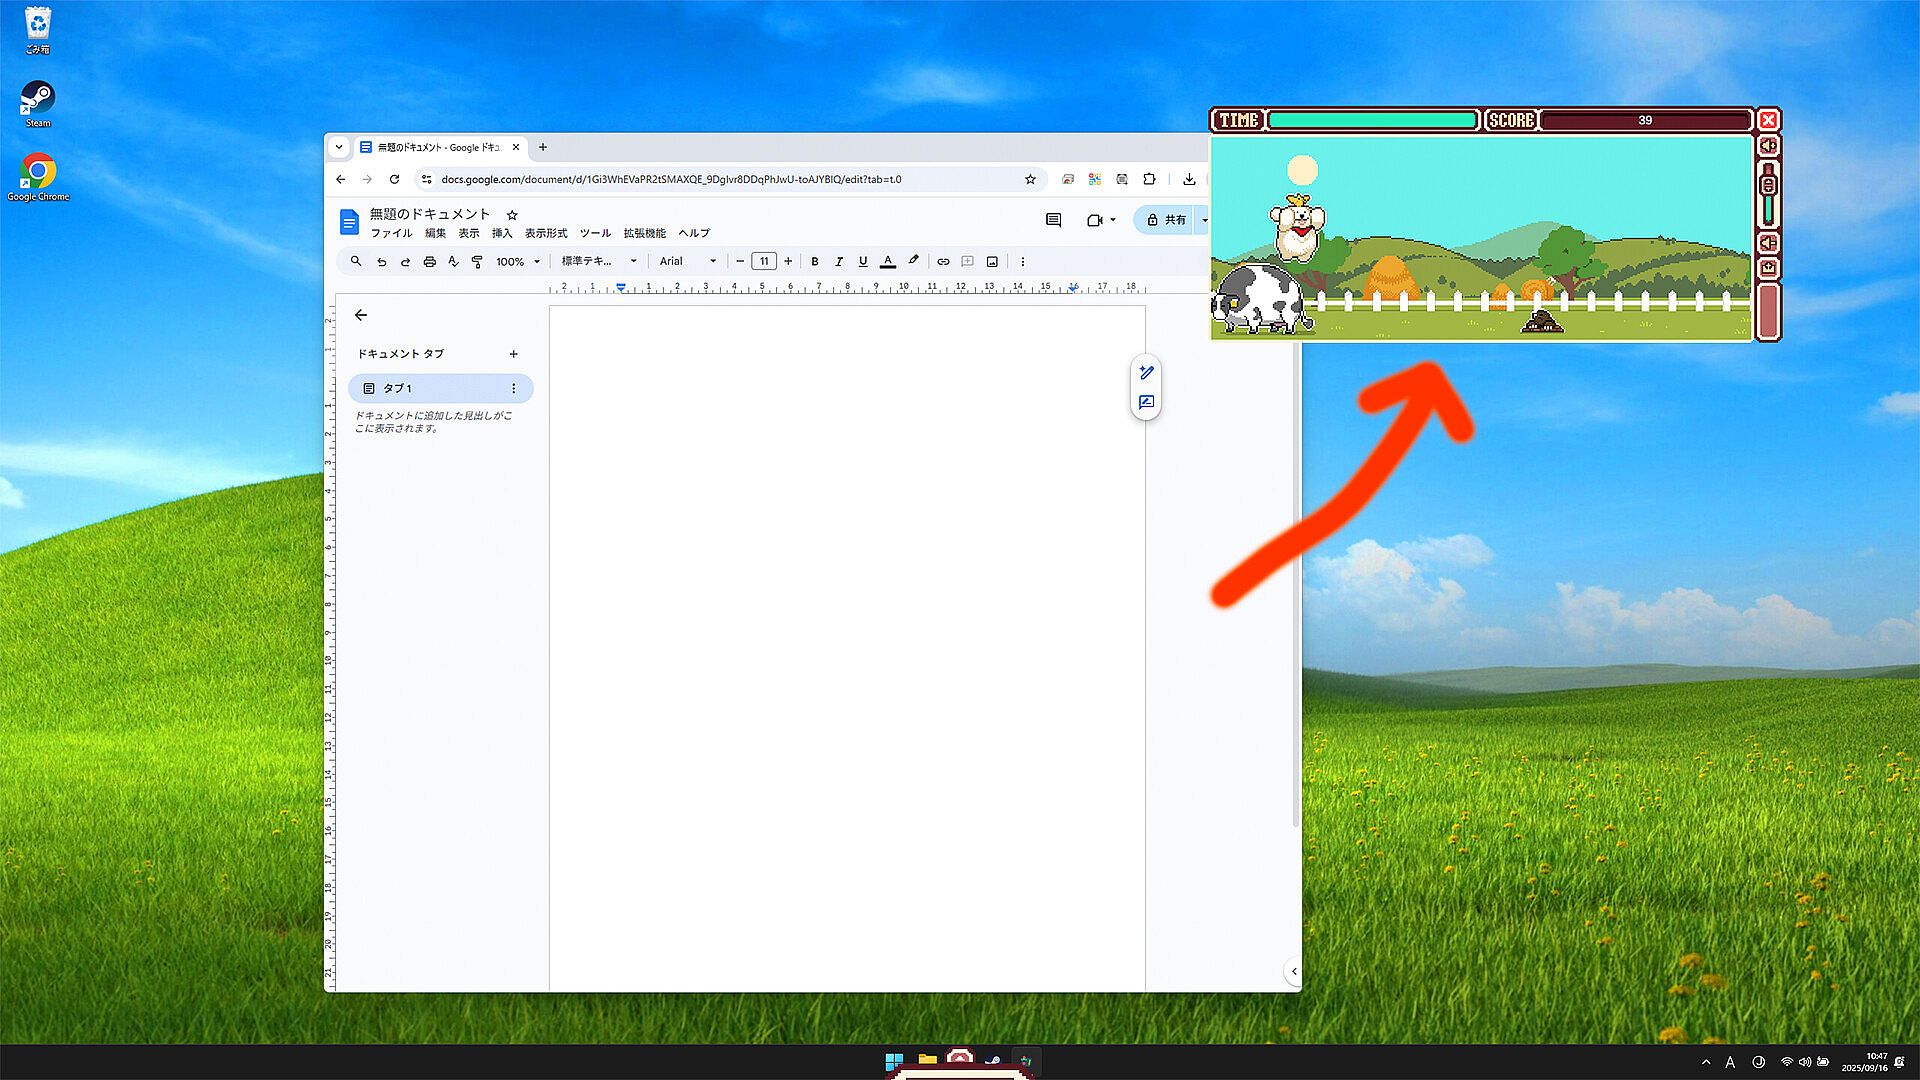Viewport: 1920px width, 1080px height.
Task: Open the Arial font dropdown
Action: 688,262
